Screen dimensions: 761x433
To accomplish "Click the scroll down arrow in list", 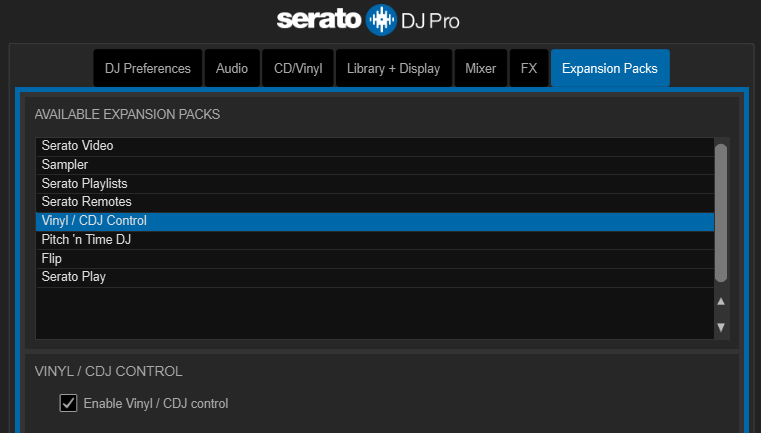I will [x=721, y=327].
